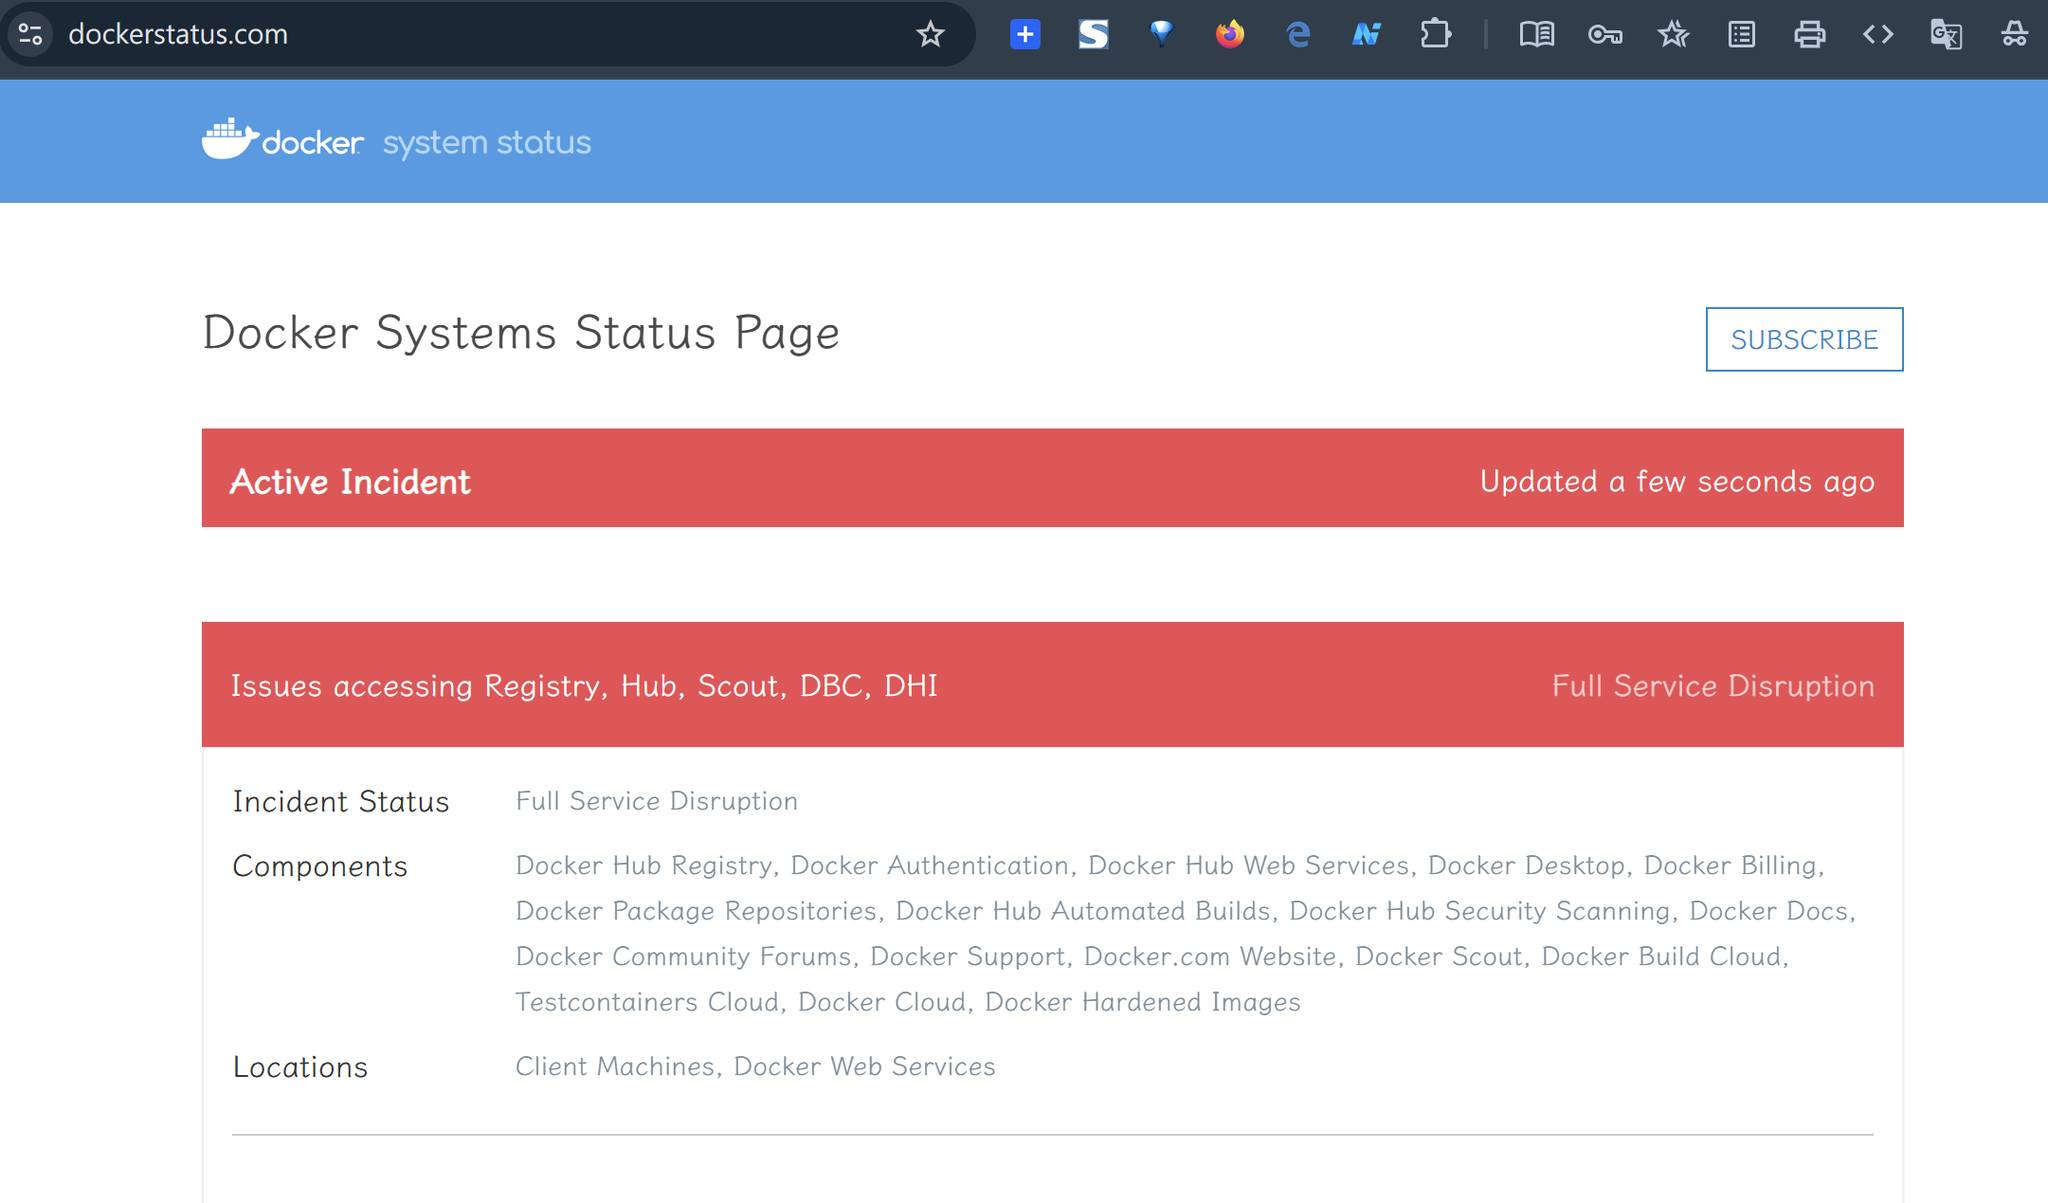This screenshot has height=1203, width=2048.
Task: Focus the dockerstatus.com address bar
Action: (x=490, y=34)
